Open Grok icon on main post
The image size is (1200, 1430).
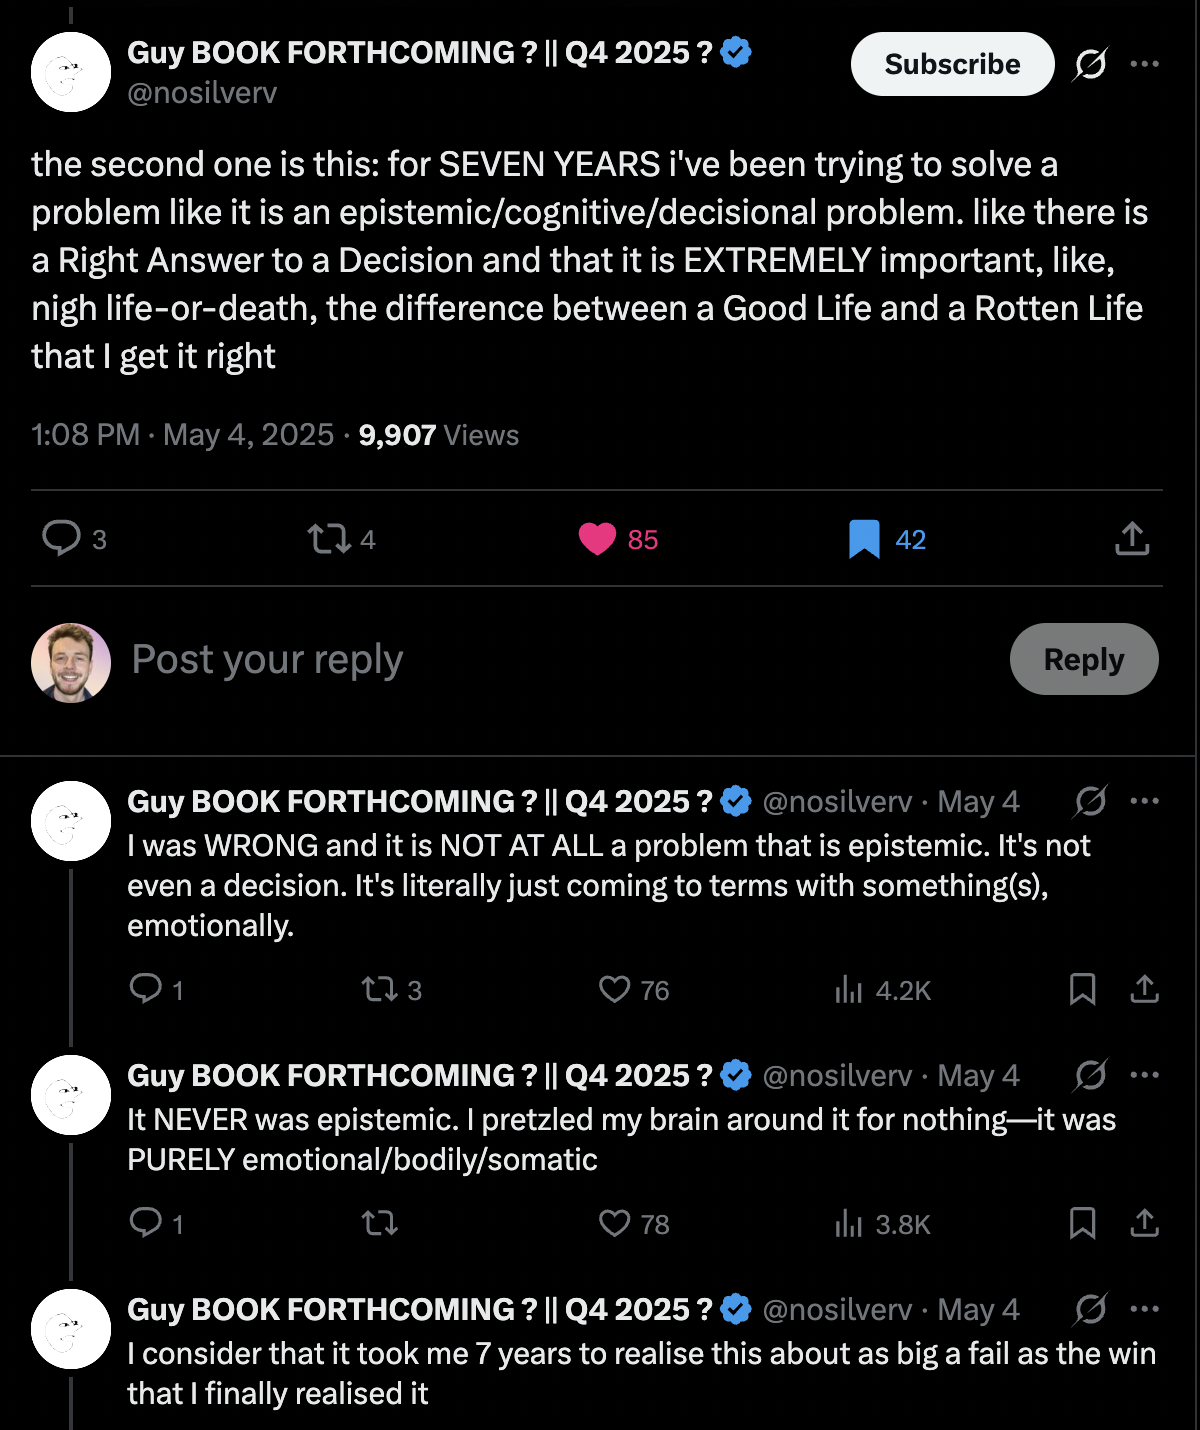(x=1090, y=65)
